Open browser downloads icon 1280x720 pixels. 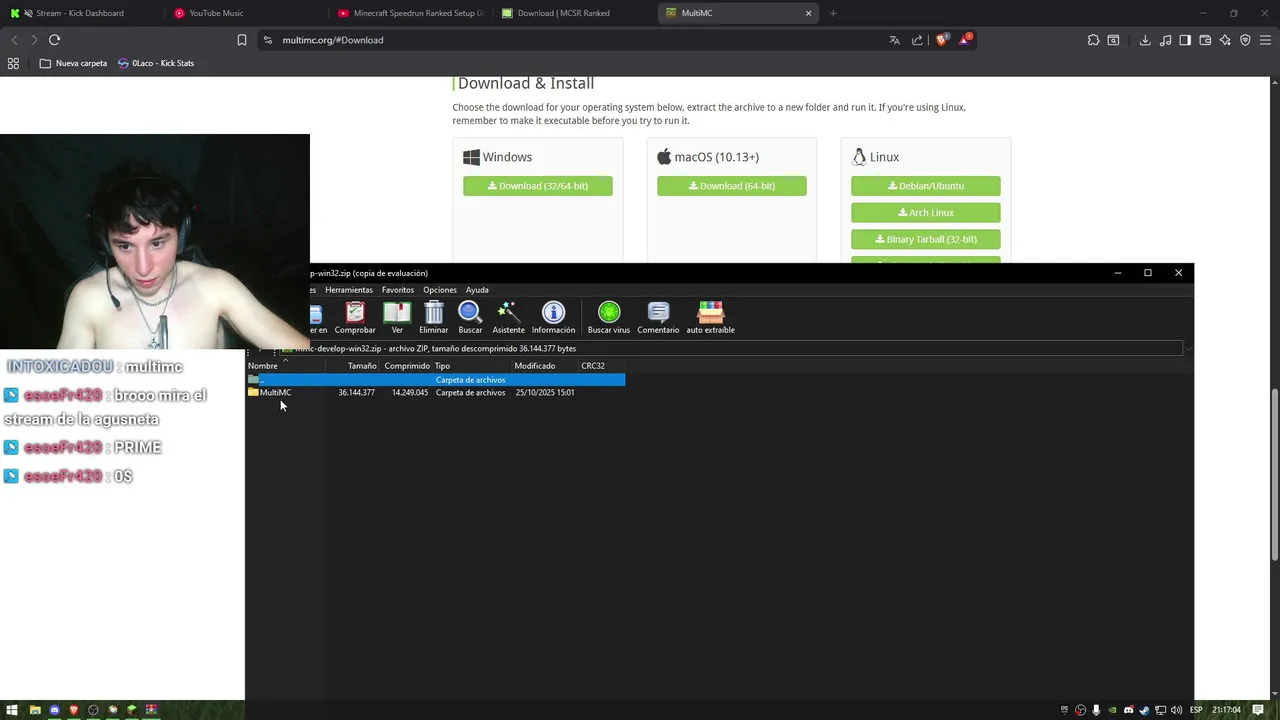[x=1145, y=40]
